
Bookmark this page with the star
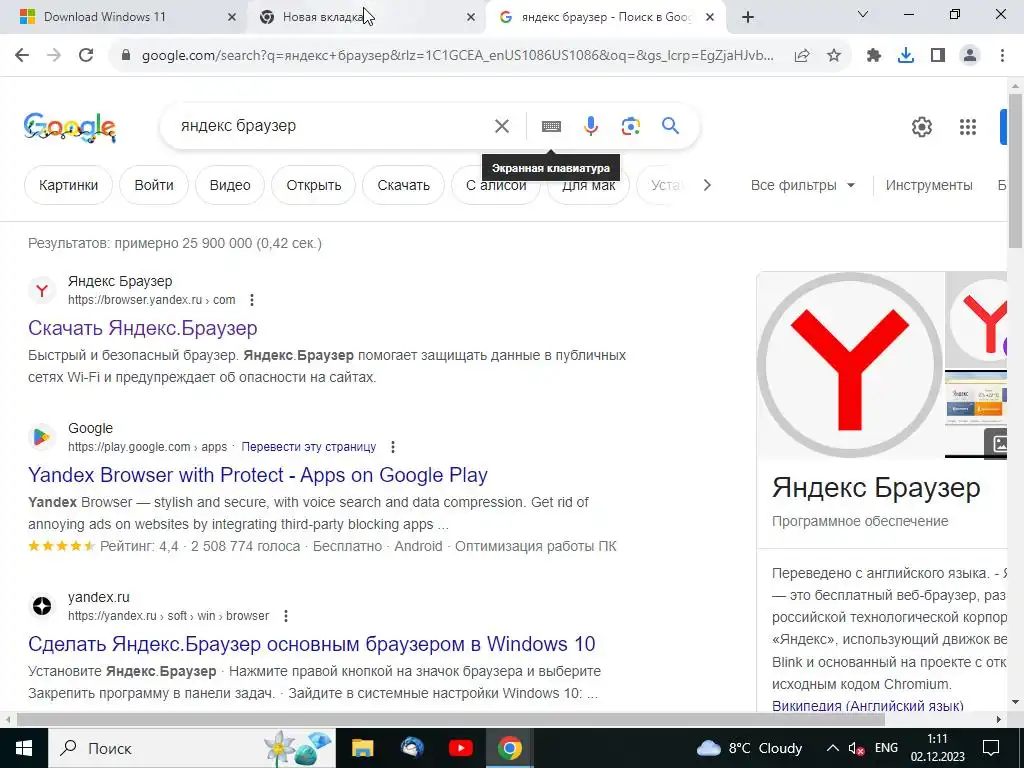(834, 56)
